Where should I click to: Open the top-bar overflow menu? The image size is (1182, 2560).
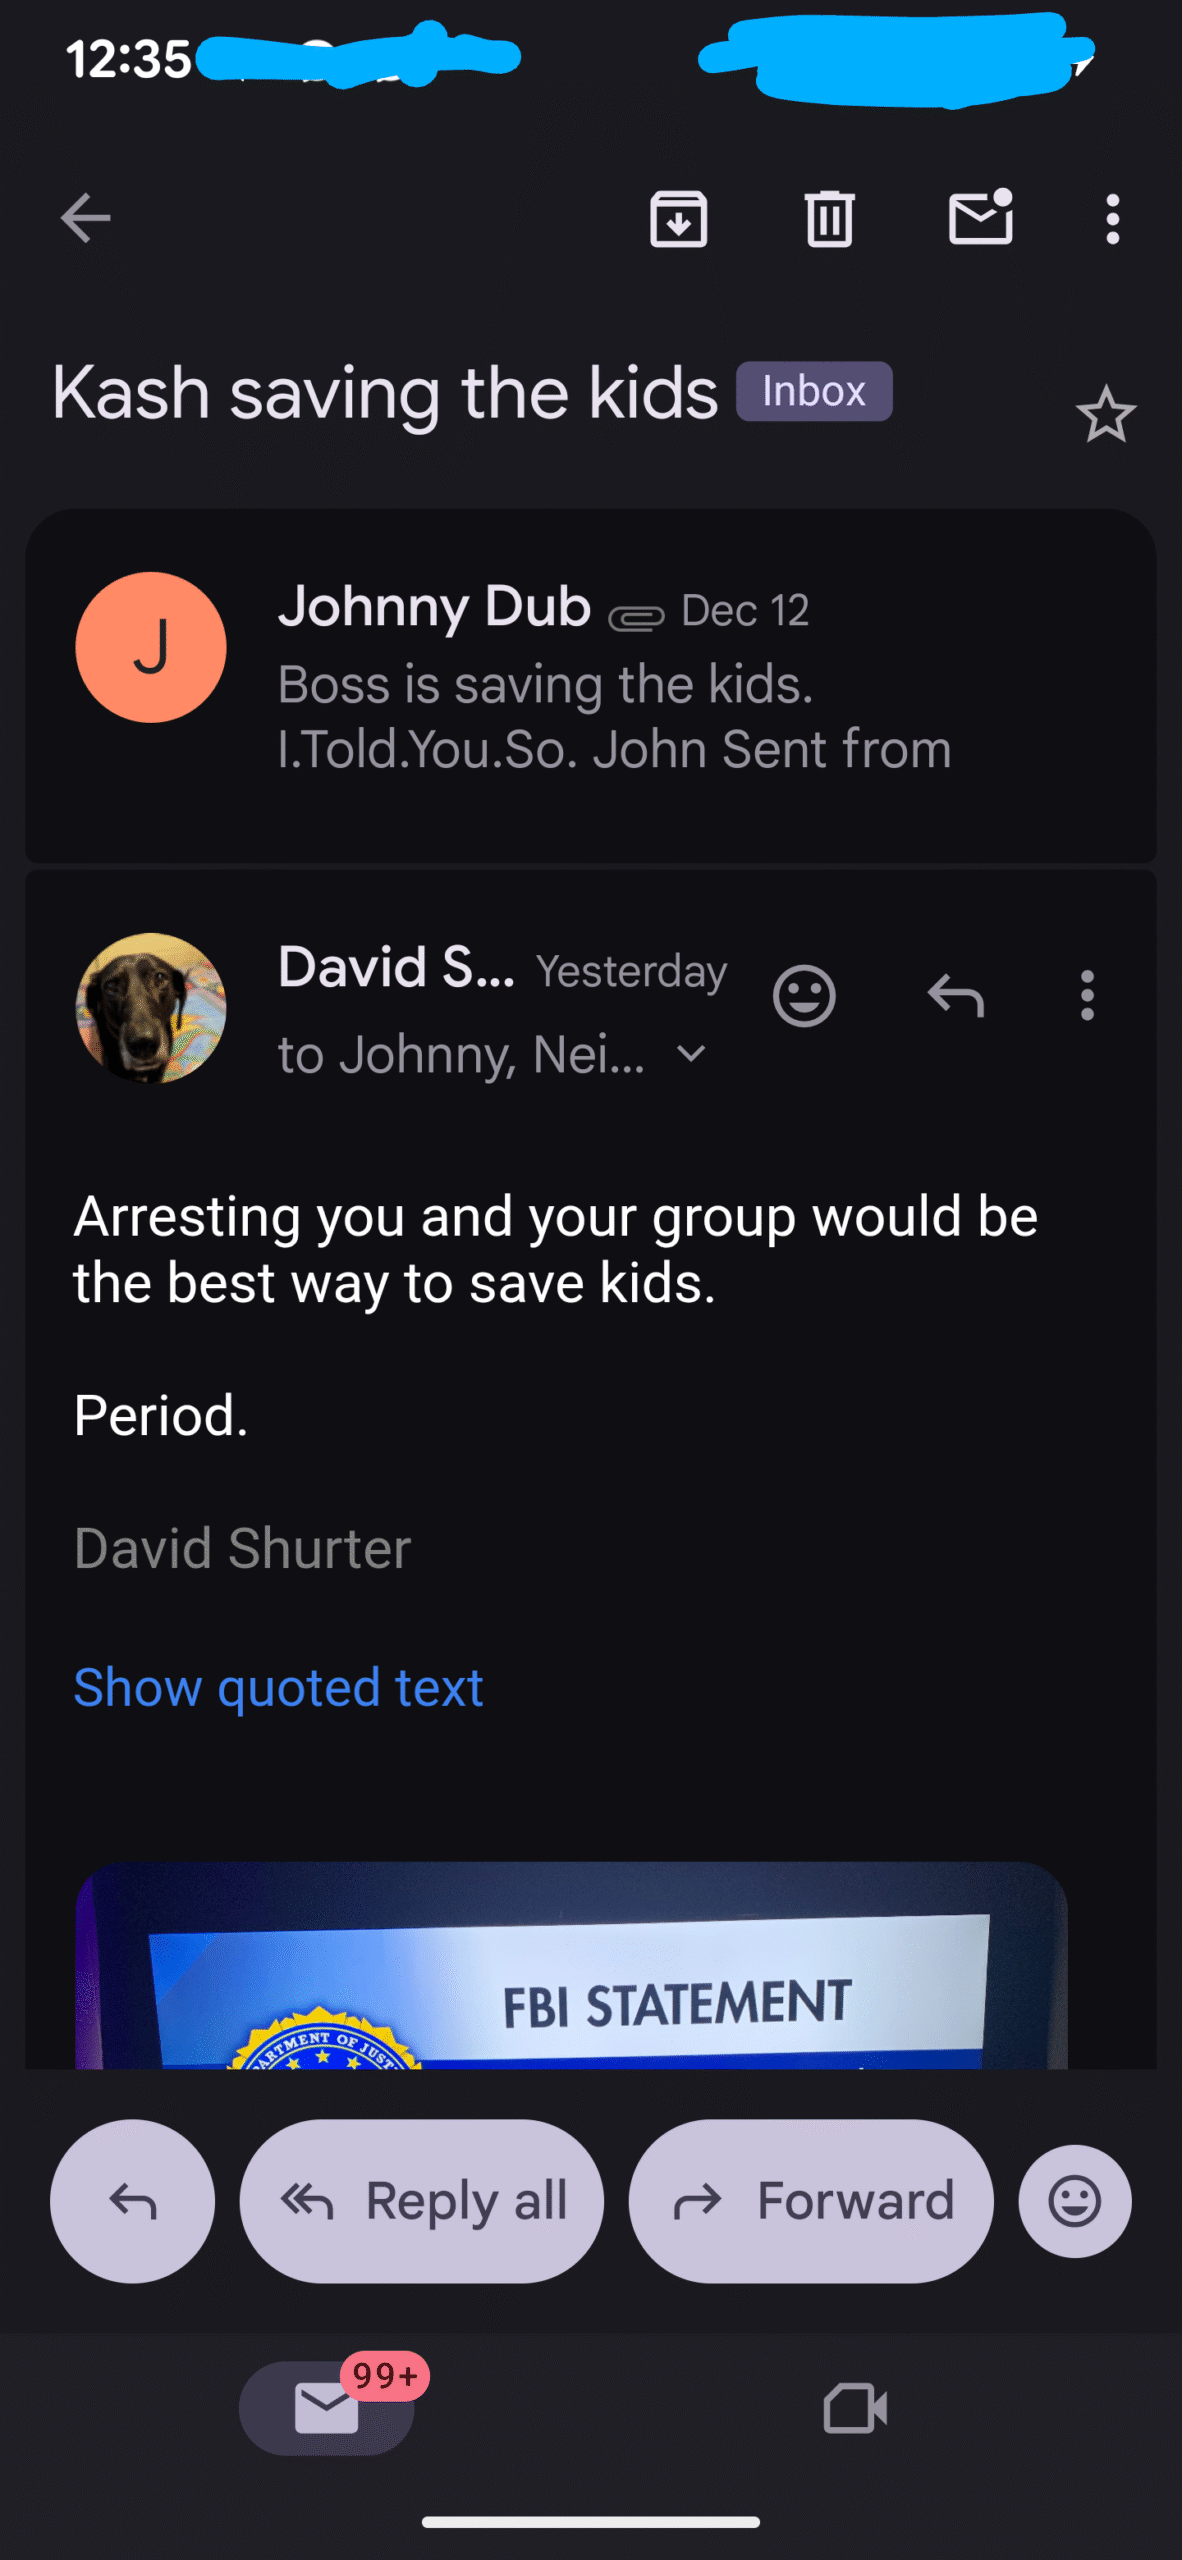pos(1112,218)
